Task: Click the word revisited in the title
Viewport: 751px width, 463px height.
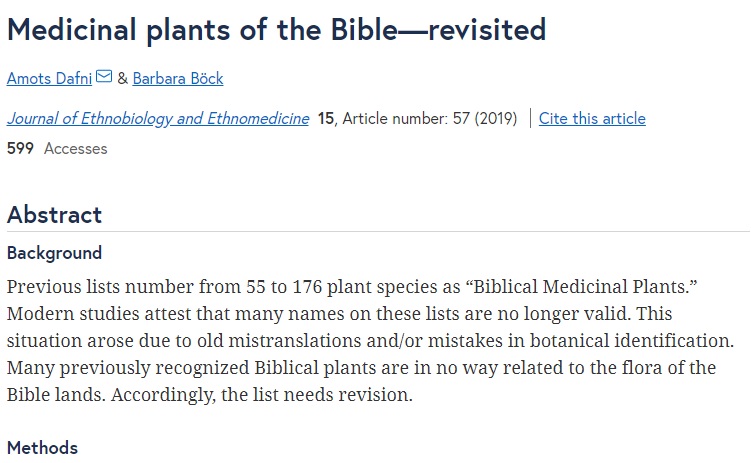Action: pos(487,30)
